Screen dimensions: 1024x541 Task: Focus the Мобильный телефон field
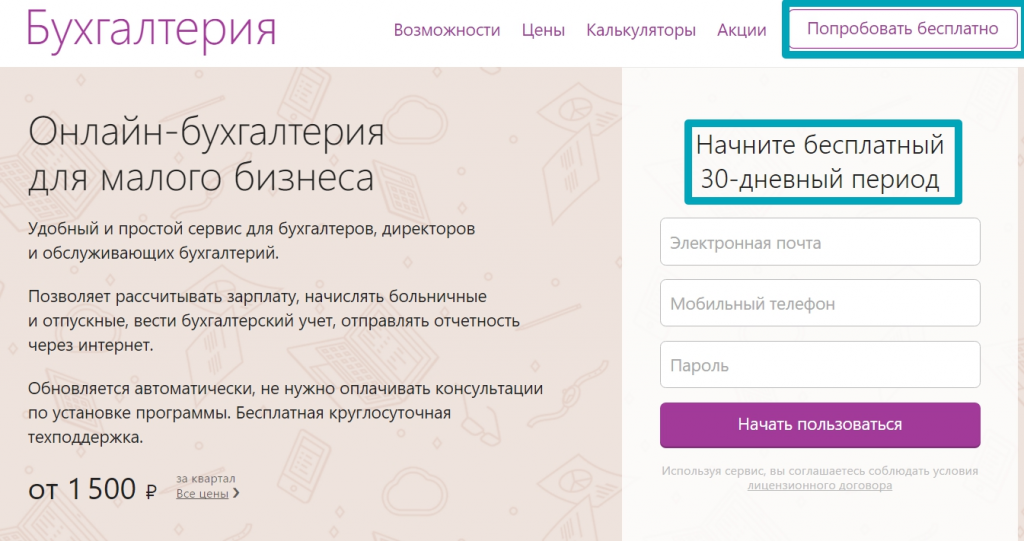point(820,303)
